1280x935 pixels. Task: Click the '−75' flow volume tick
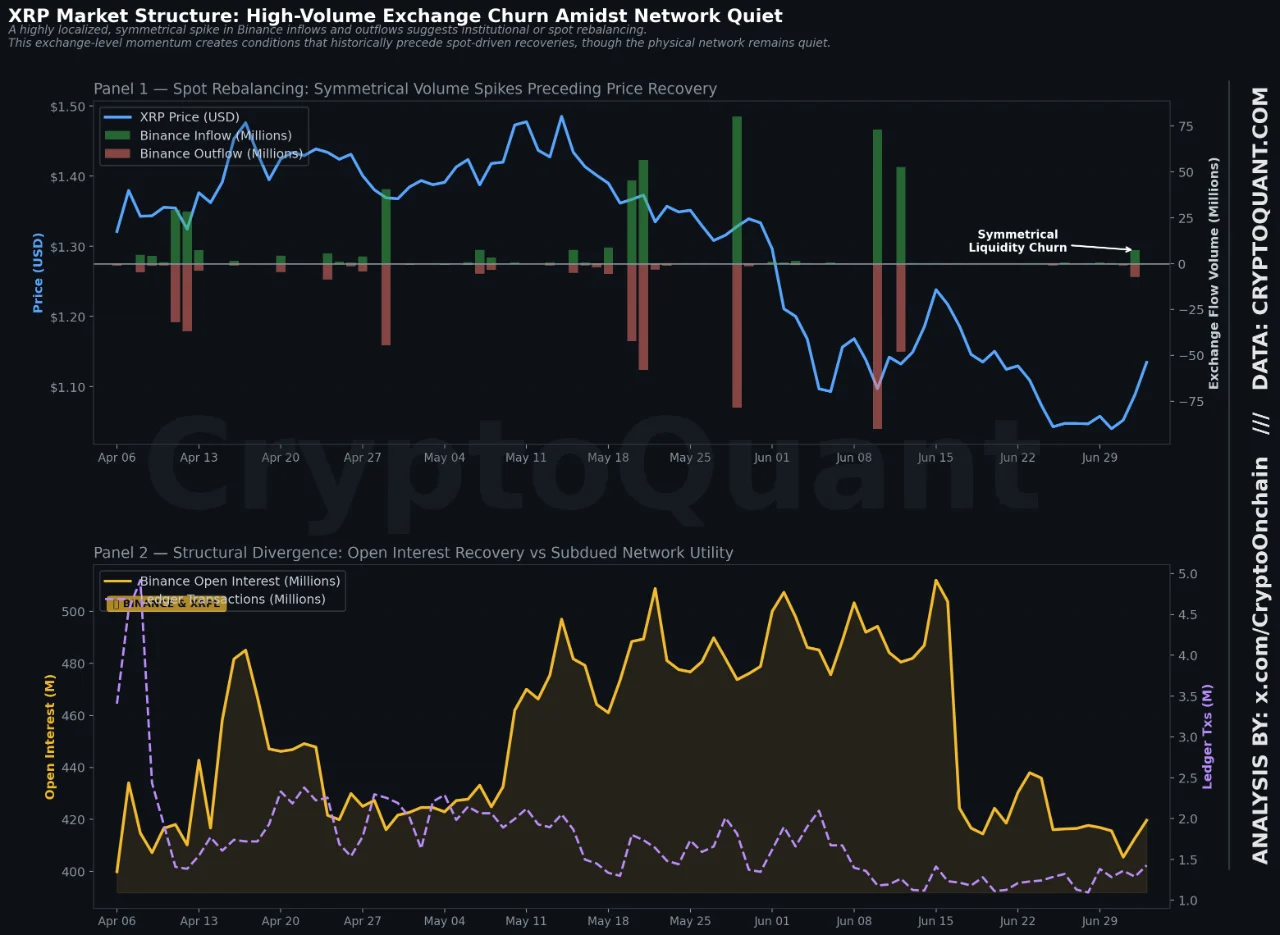(x=1190, y=401)
